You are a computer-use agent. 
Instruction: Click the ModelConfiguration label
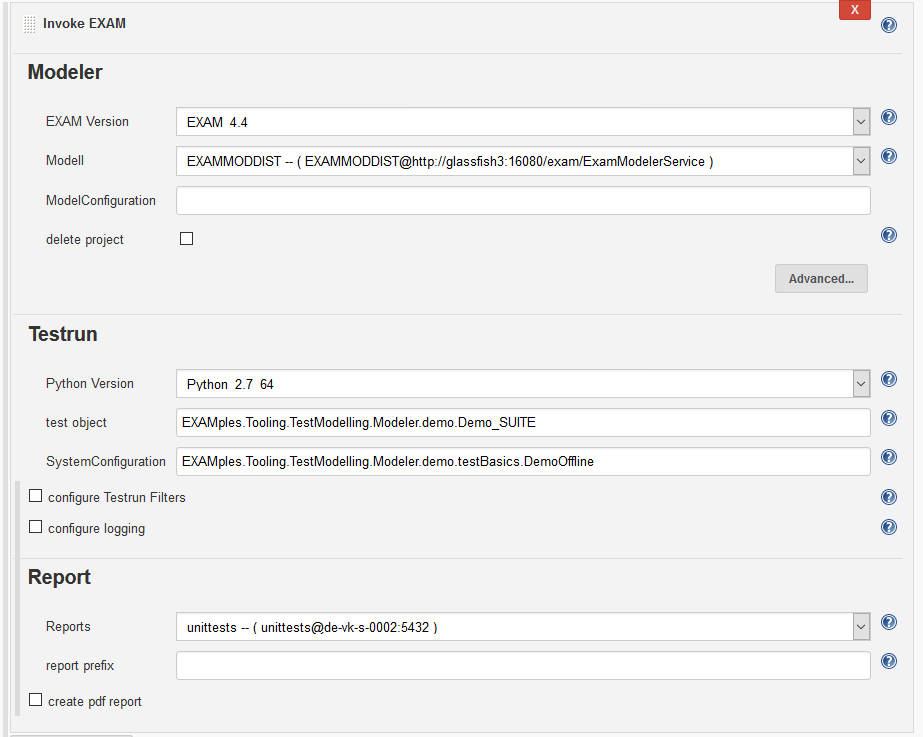(101, 200)
